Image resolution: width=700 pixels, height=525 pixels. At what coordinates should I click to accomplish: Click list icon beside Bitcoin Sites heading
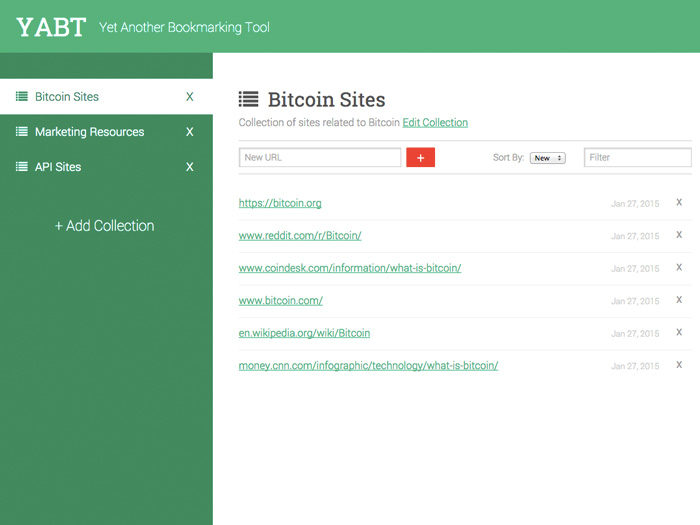click(248, 99)
